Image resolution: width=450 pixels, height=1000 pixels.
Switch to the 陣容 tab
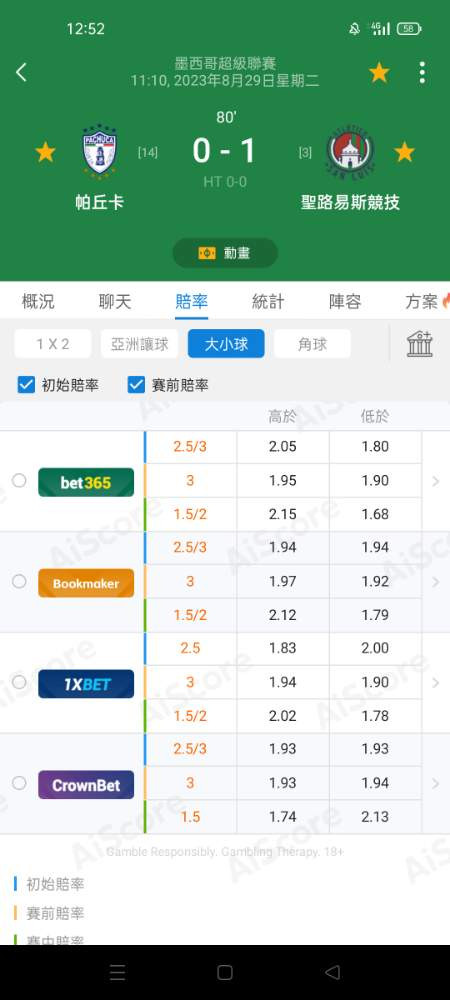coord(345,302)
